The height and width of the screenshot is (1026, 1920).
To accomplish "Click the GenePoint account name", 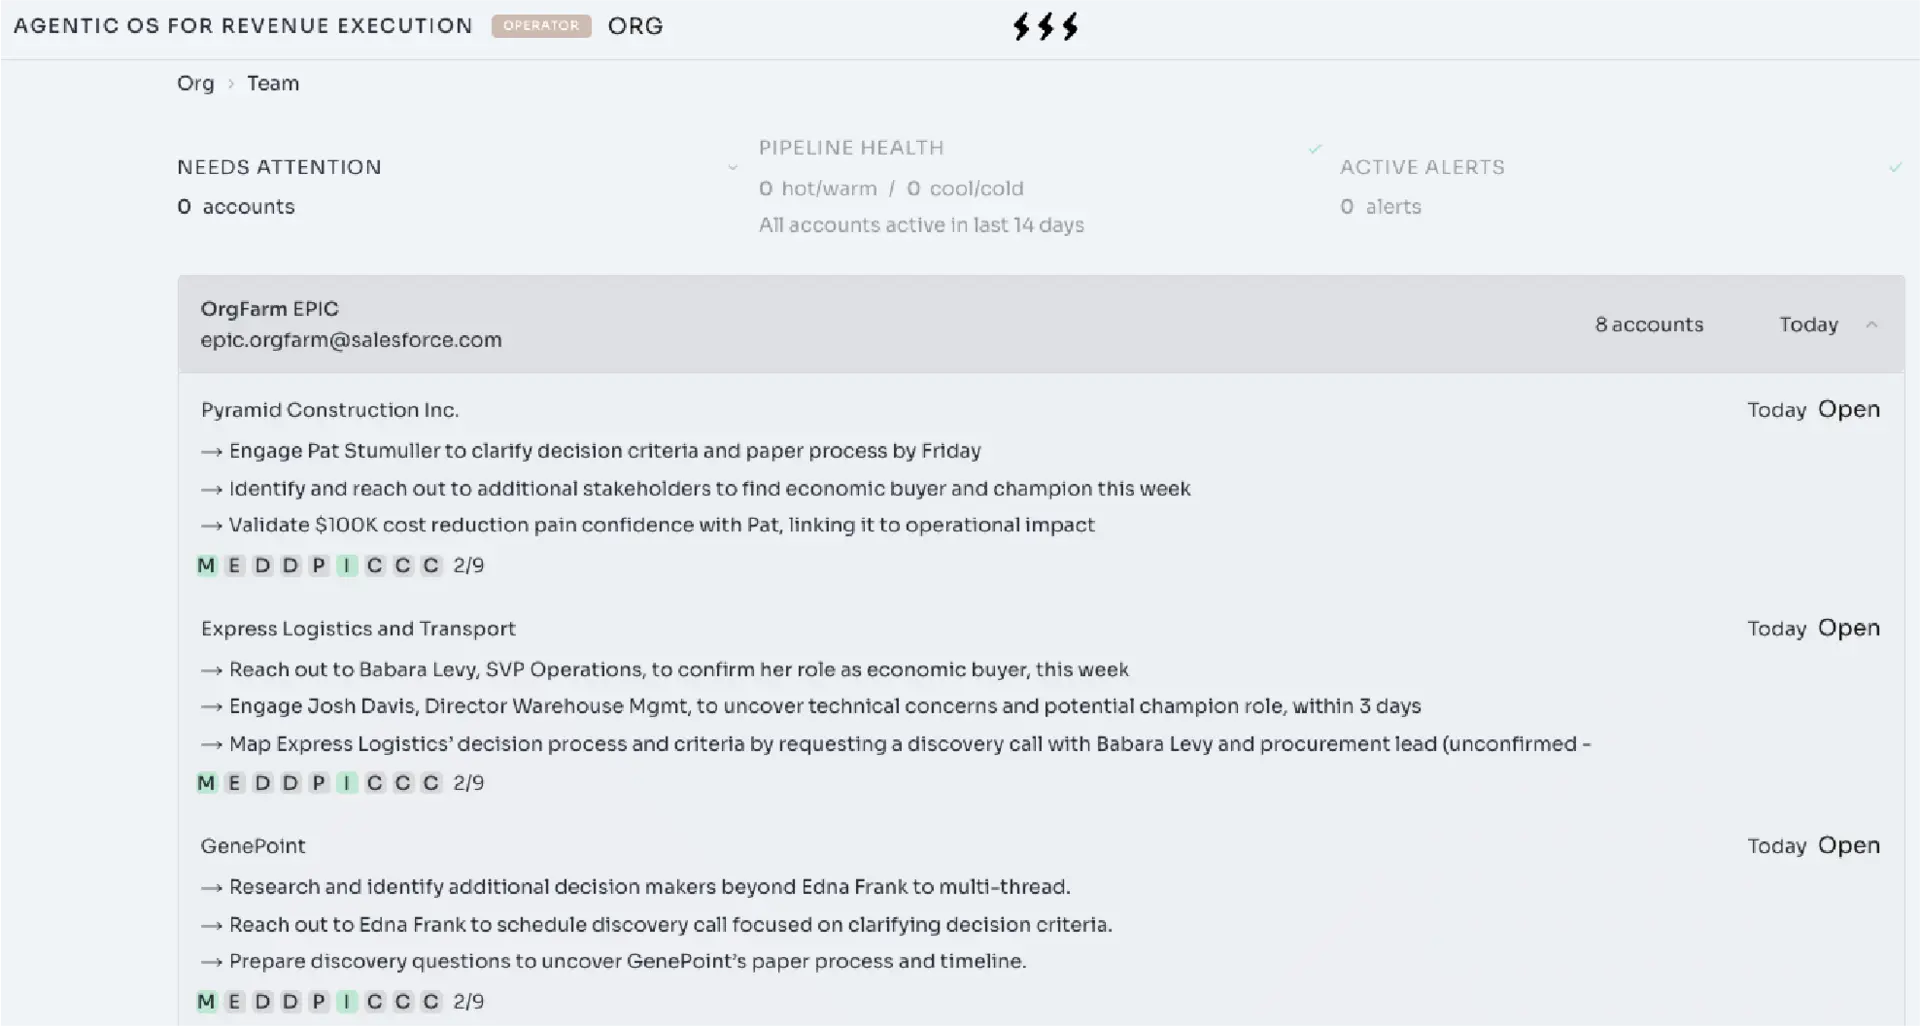I will tap(253, 846).
